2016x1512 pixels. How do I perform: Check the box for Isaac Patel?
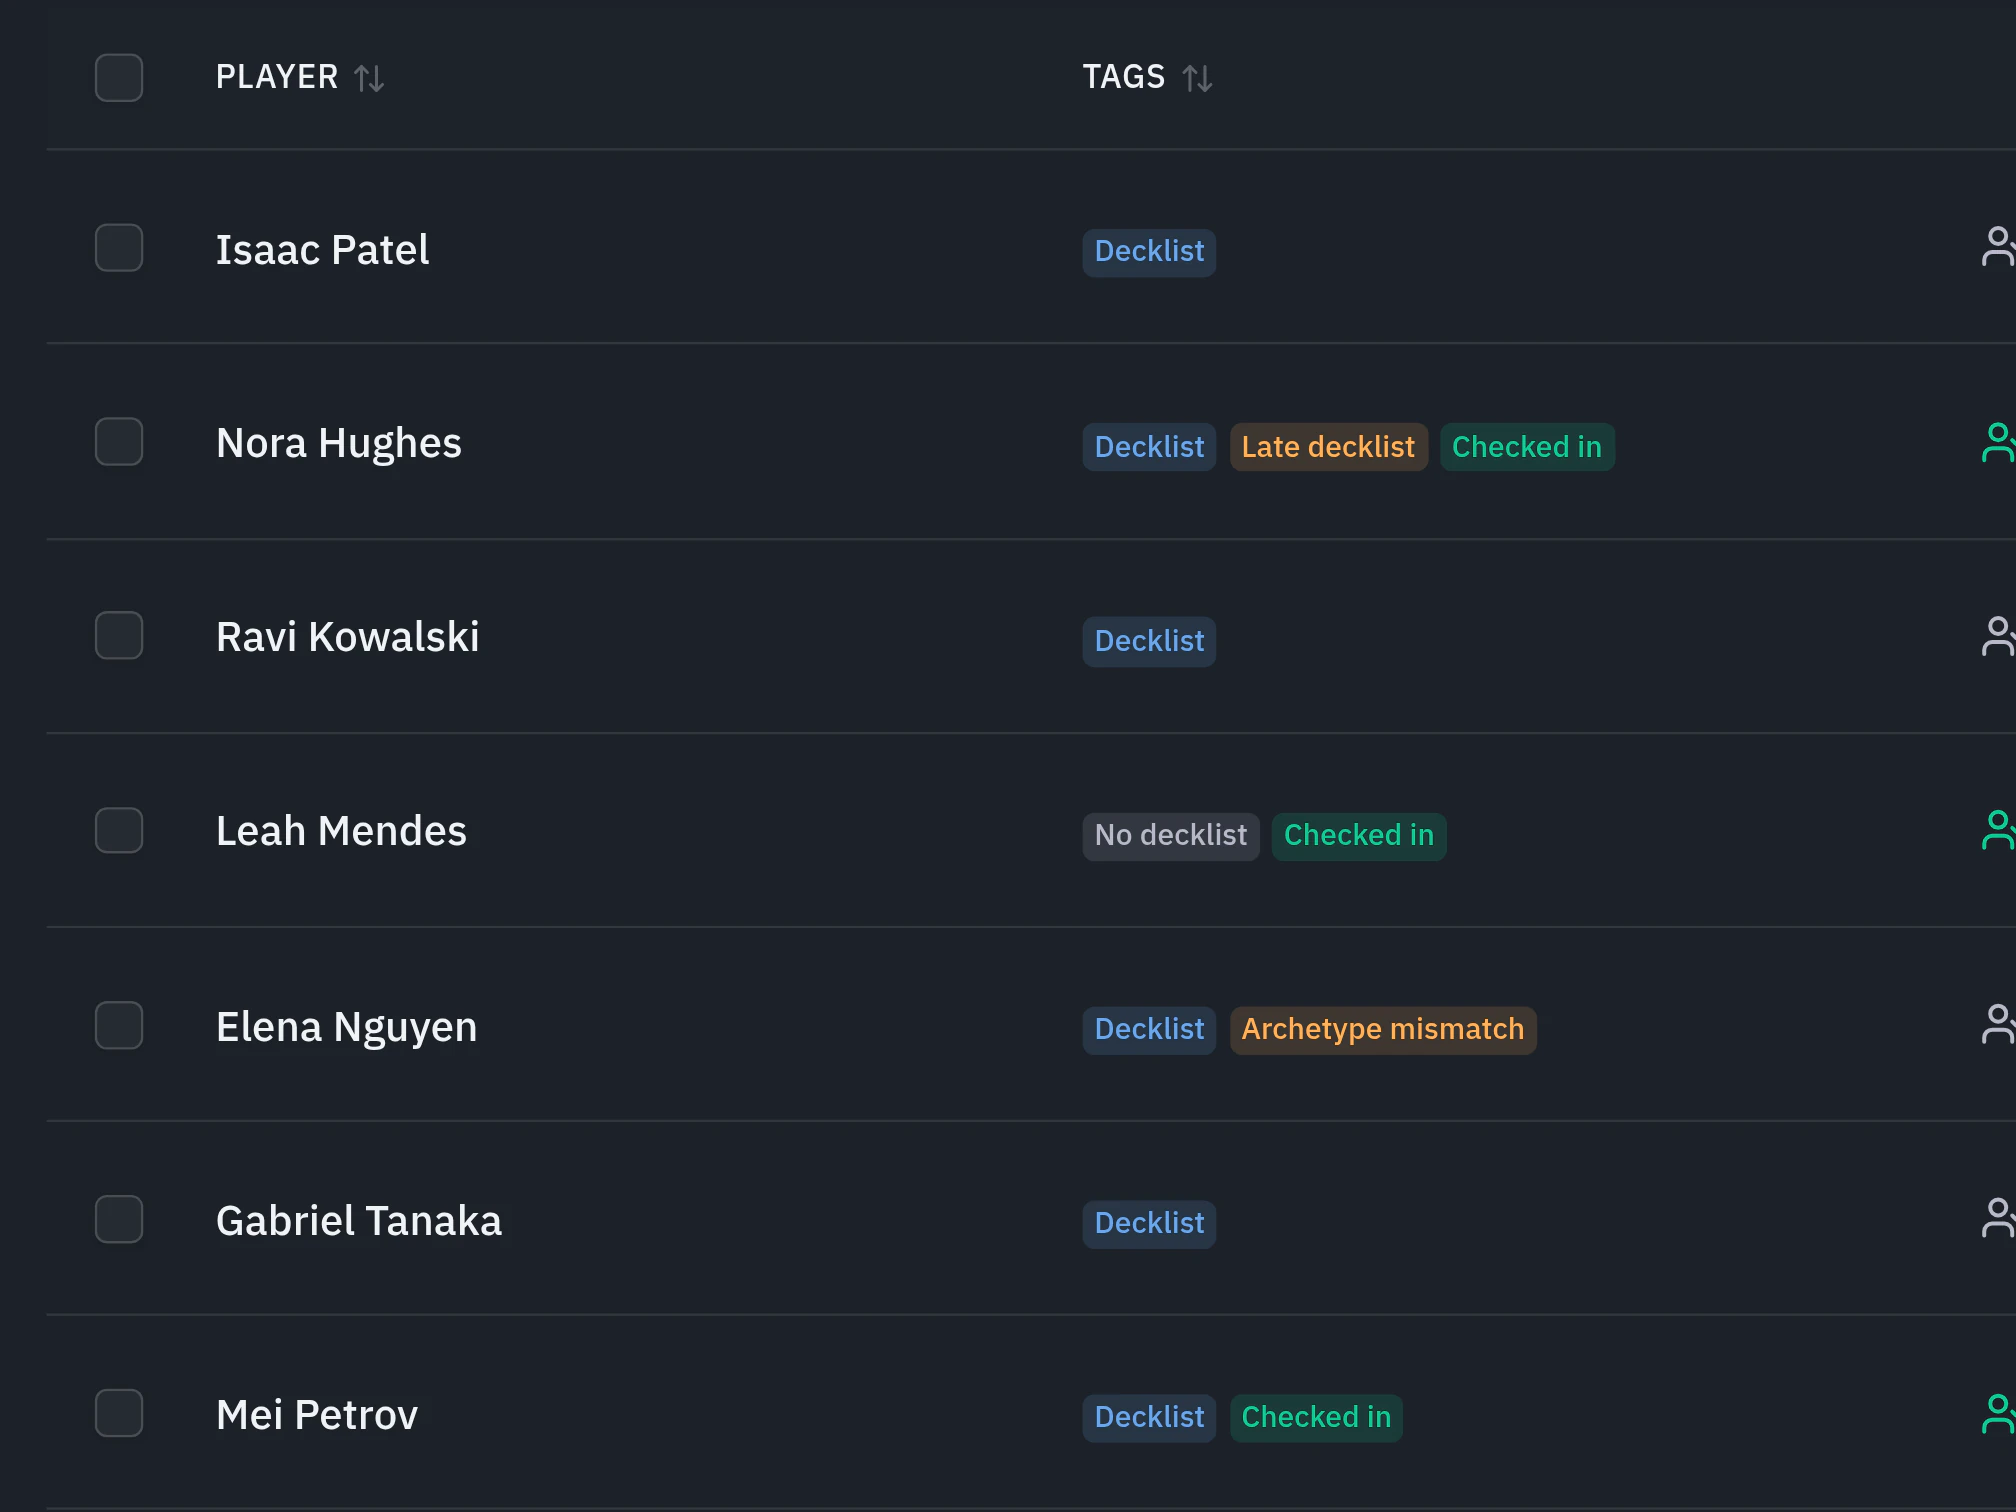click(119, 248)
